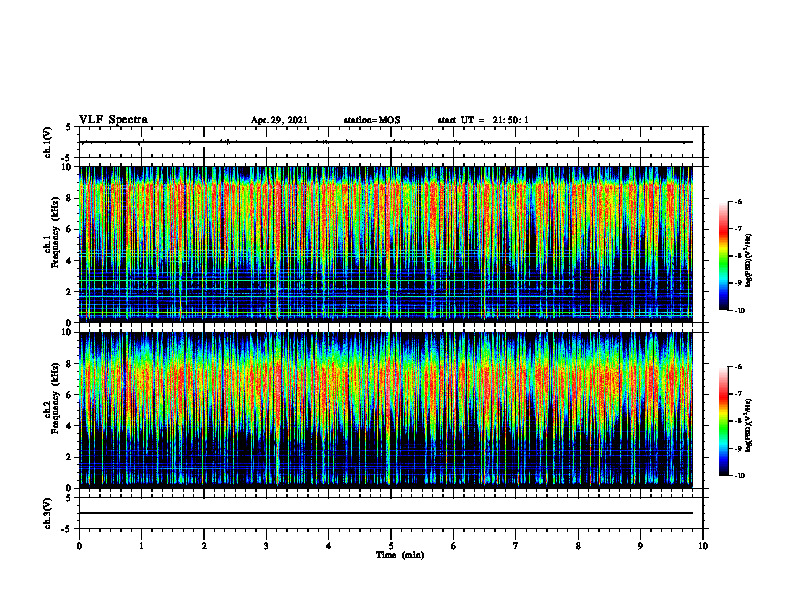Click the '6' kHz tick on ch.2 frequency axis
Screen dimensions: 792x612
[x=70, y=395]
